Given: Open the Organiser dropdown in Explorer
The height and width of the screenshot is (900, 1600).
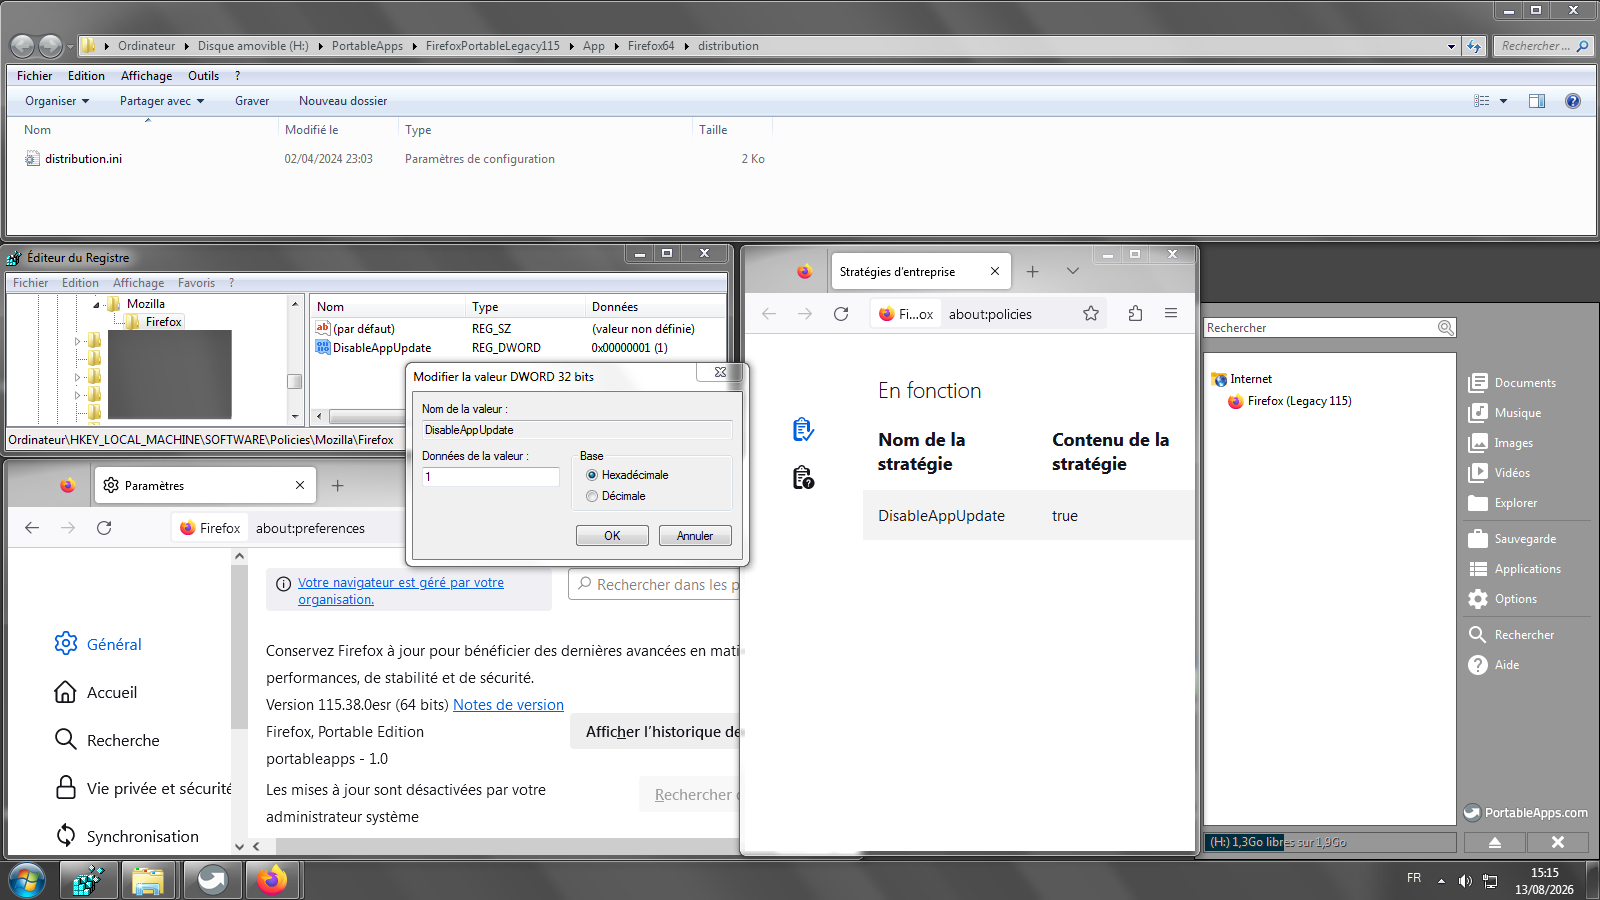Looking at the screenshot, I should (x=57, y=101).
